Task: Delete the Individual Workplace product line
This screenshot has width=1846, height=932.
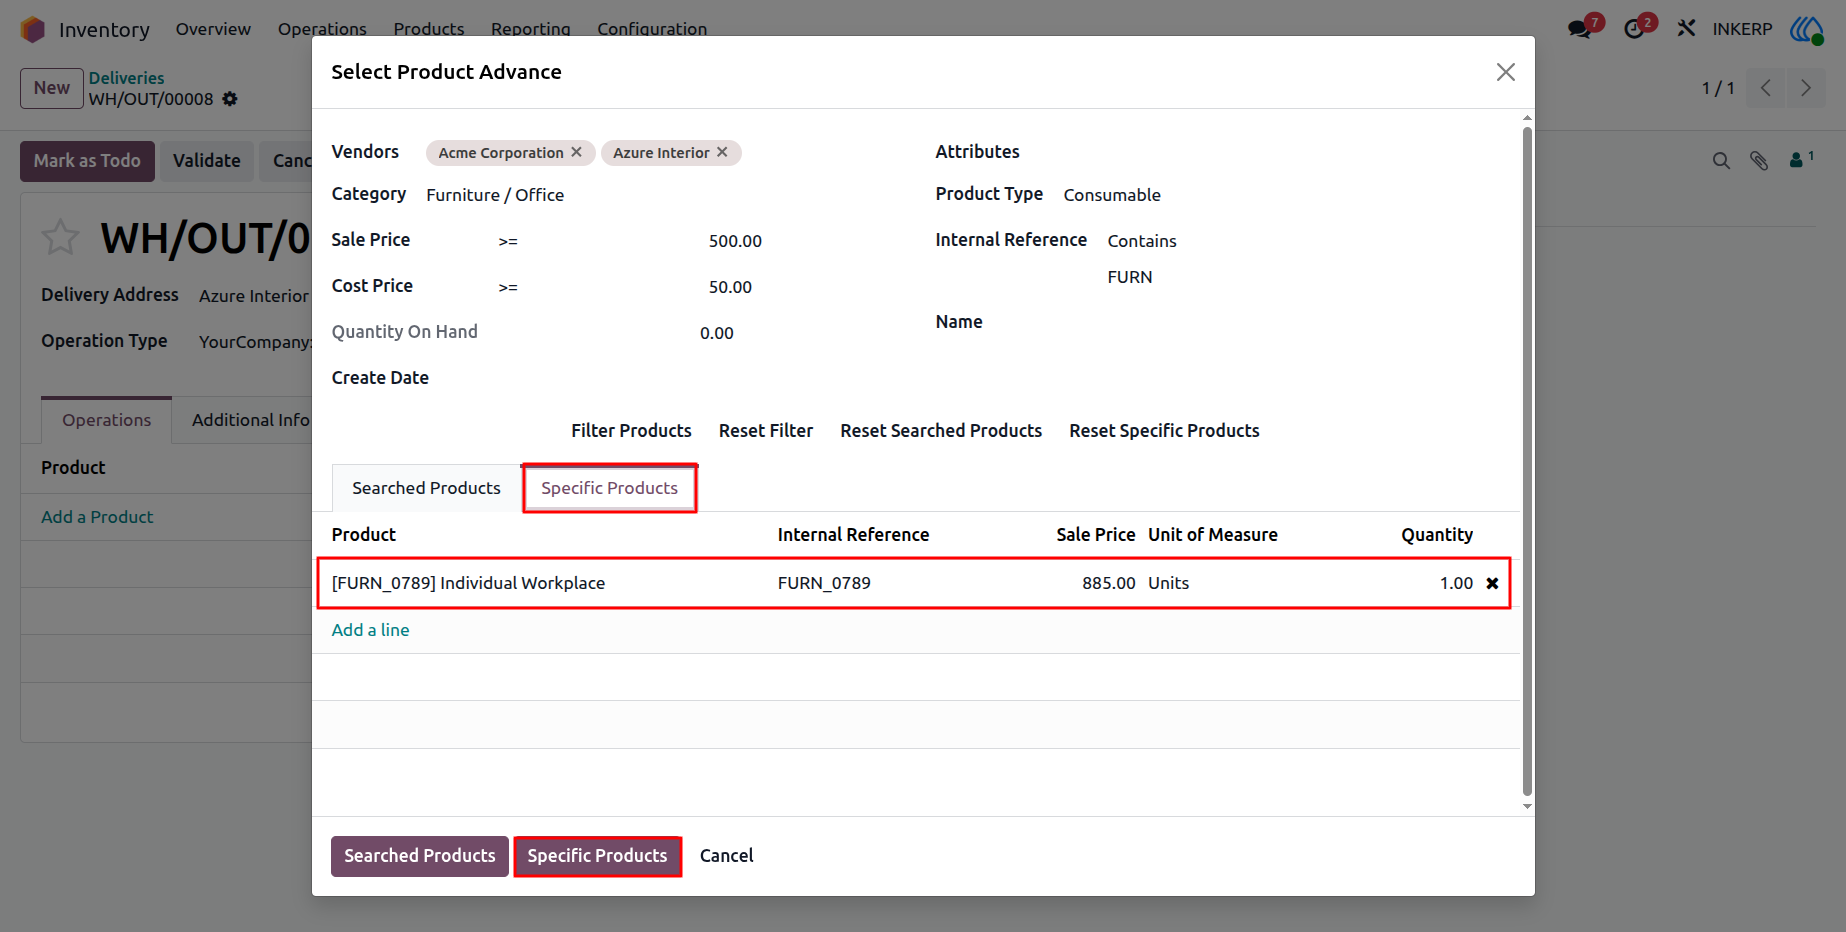Action: (1492, 583)
